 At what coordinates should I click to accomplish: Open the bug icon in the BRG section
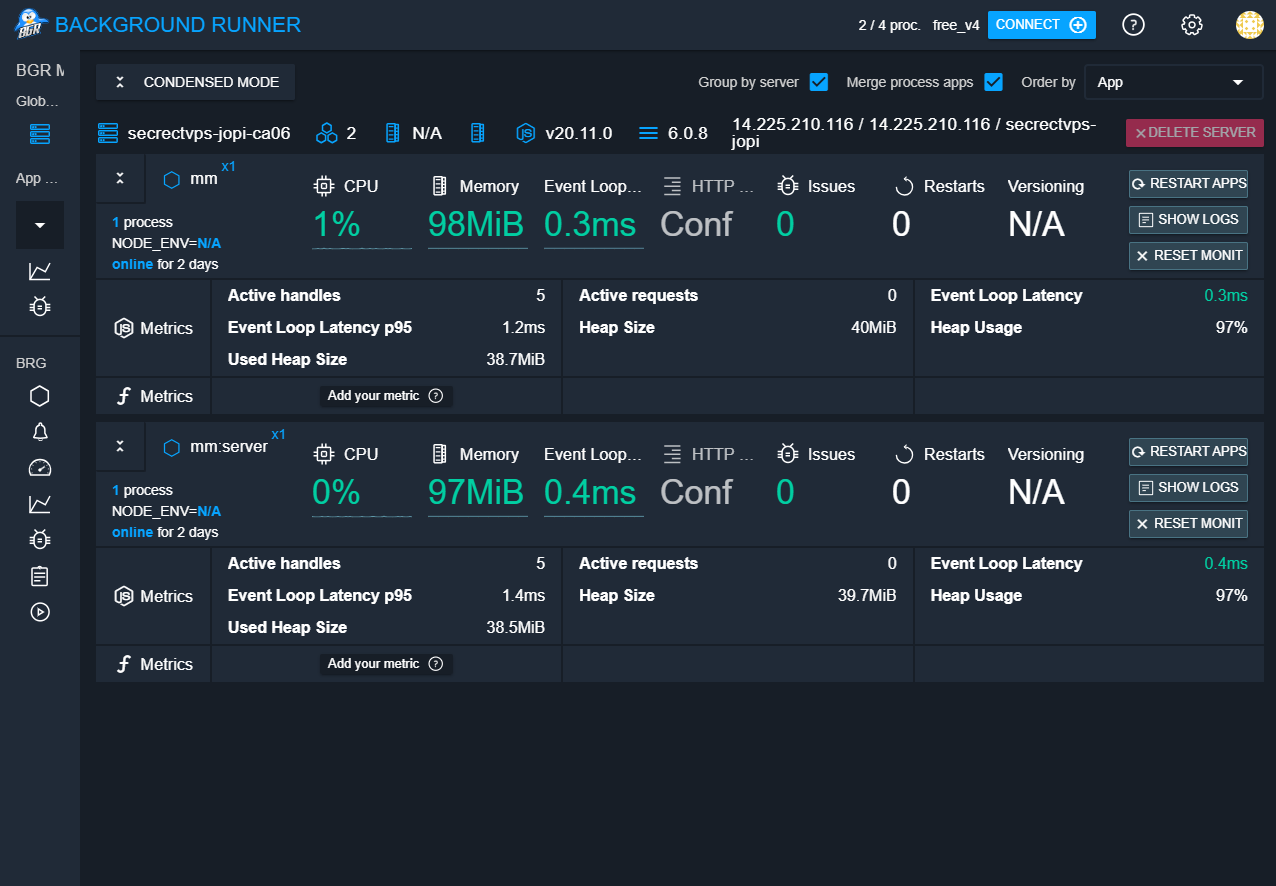(x=40, y=540)
